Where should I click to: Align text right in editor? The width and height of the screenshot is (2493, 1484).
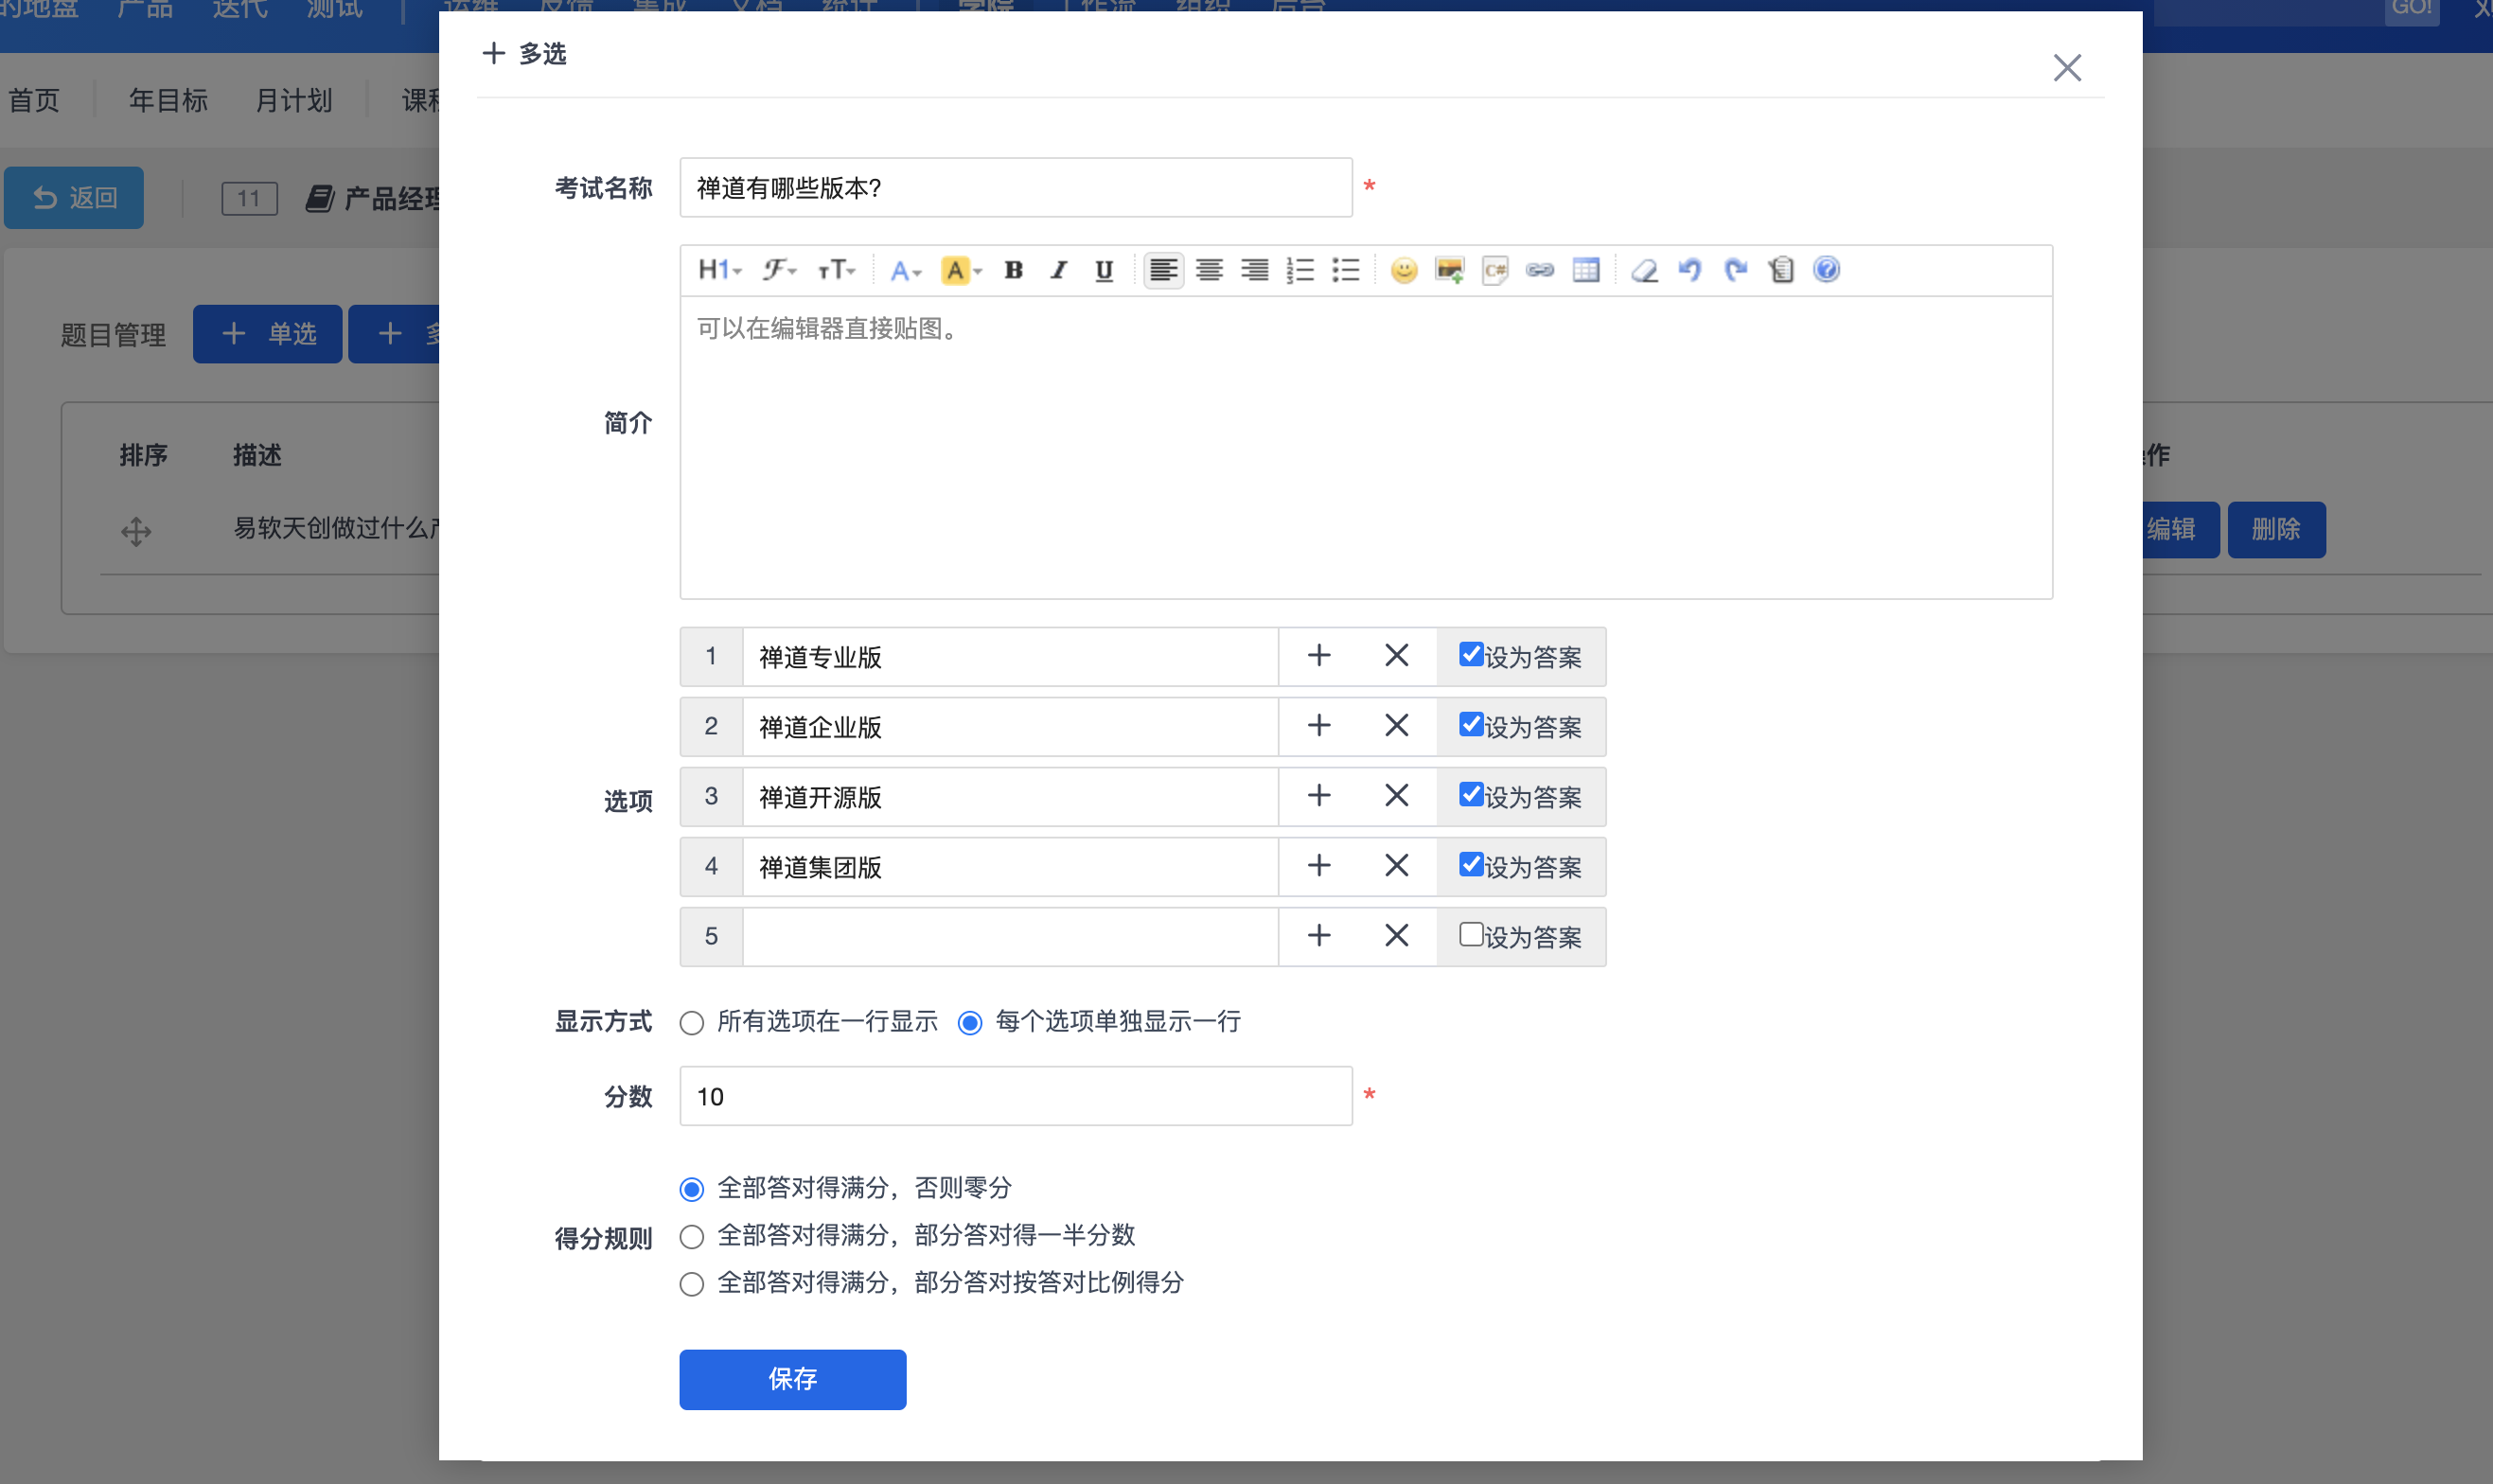[x=1254, y=270]
